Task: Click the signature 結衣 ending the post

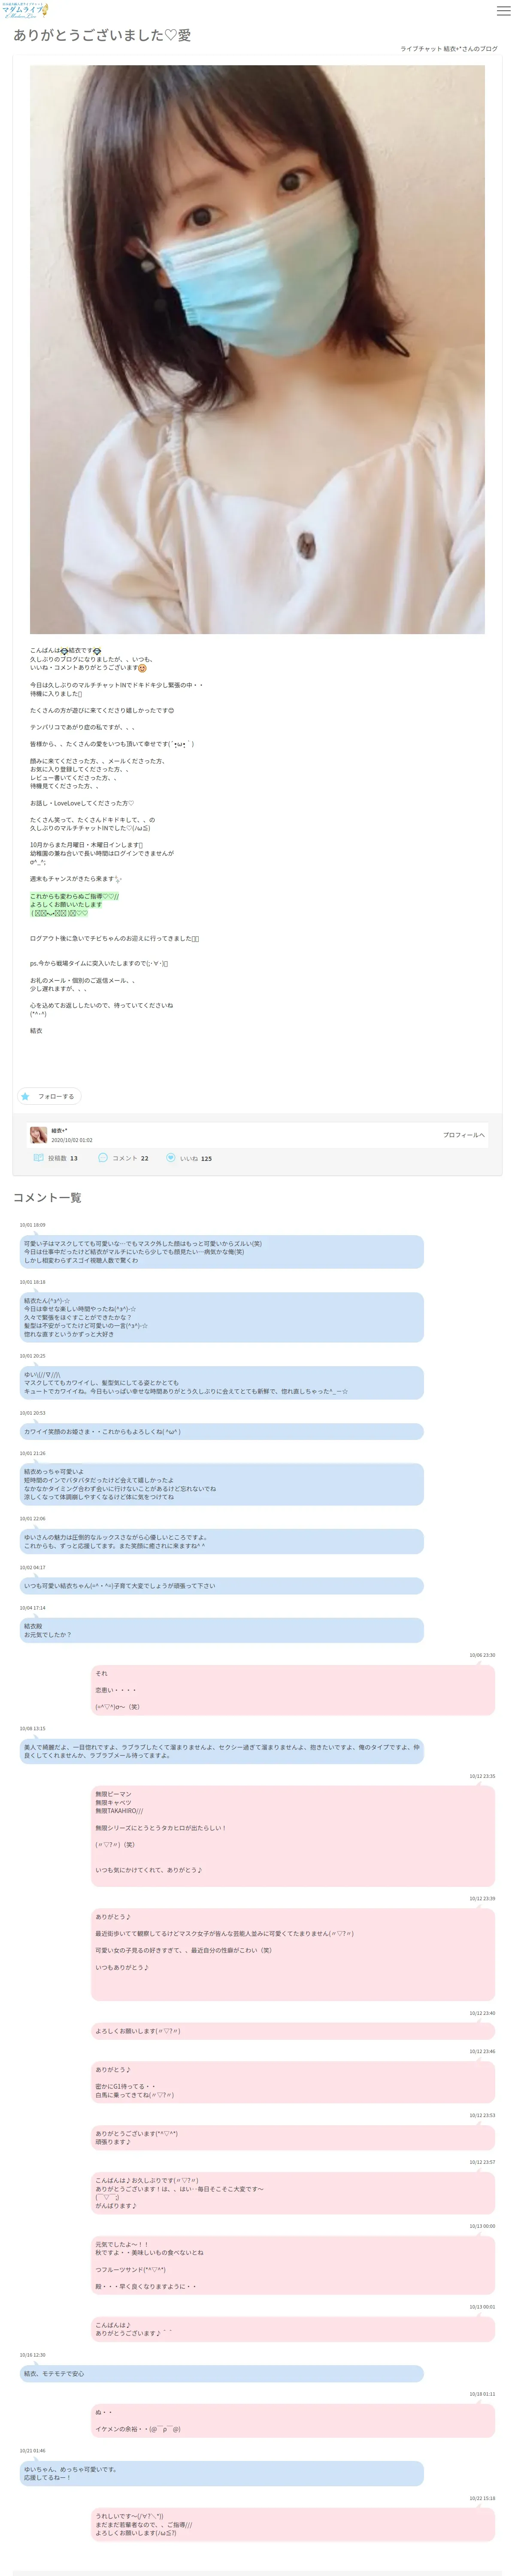Action: (x=36, y=1030)
